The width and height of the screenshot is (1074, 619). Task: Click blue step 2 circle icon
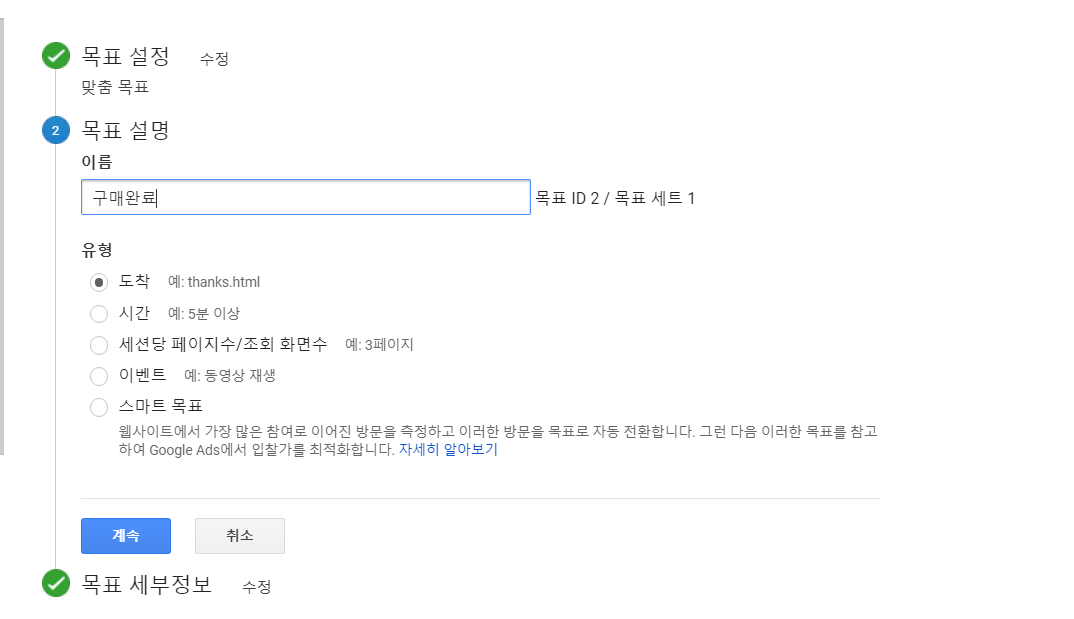[56, 130]
